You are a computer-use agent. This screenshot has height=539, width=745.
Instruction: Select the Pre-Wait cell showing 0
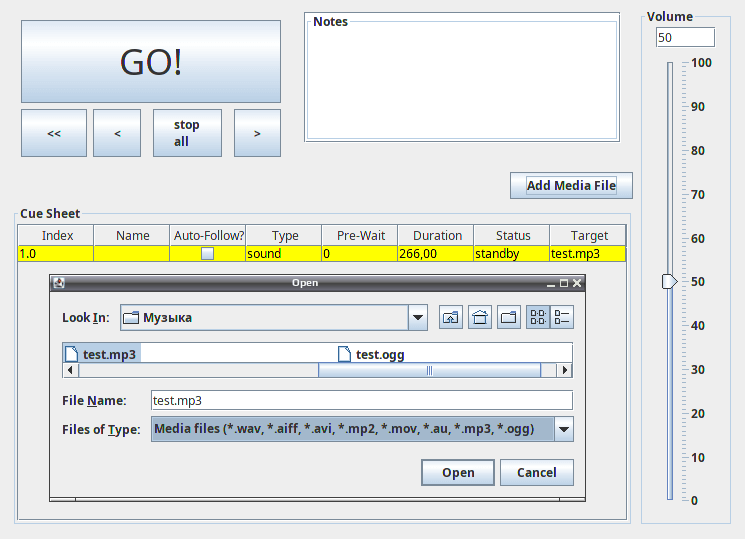click(x=360, y=253)
